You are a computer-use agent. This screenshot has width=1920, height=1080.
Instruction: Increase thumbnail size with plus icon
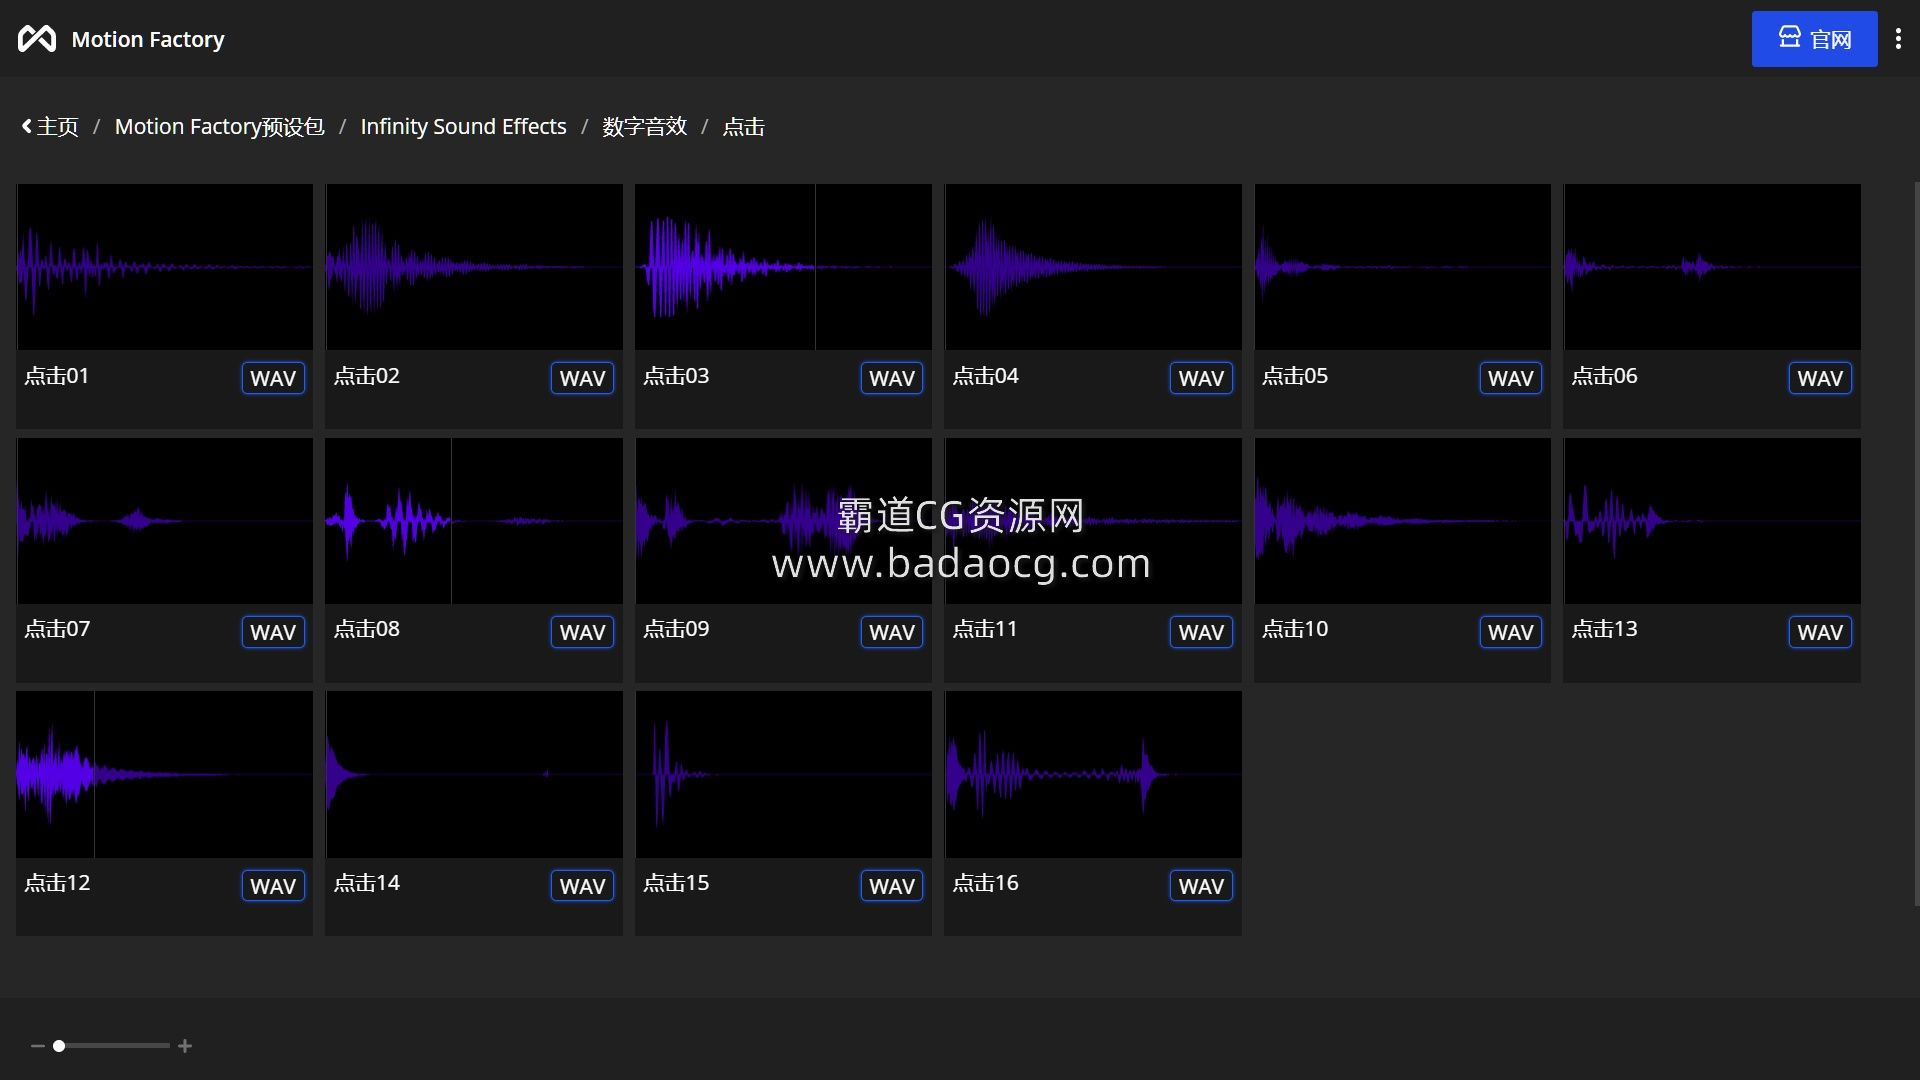185,1046
